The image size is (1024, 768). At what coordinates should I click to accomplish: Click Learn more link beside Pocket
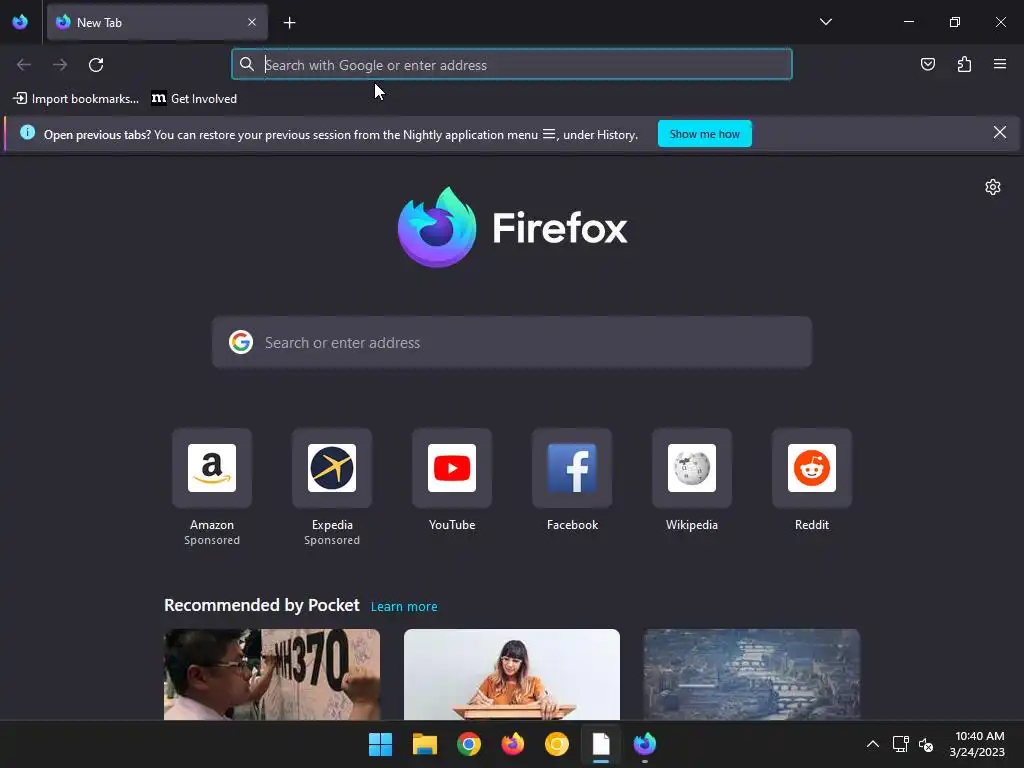click(404, 607)
